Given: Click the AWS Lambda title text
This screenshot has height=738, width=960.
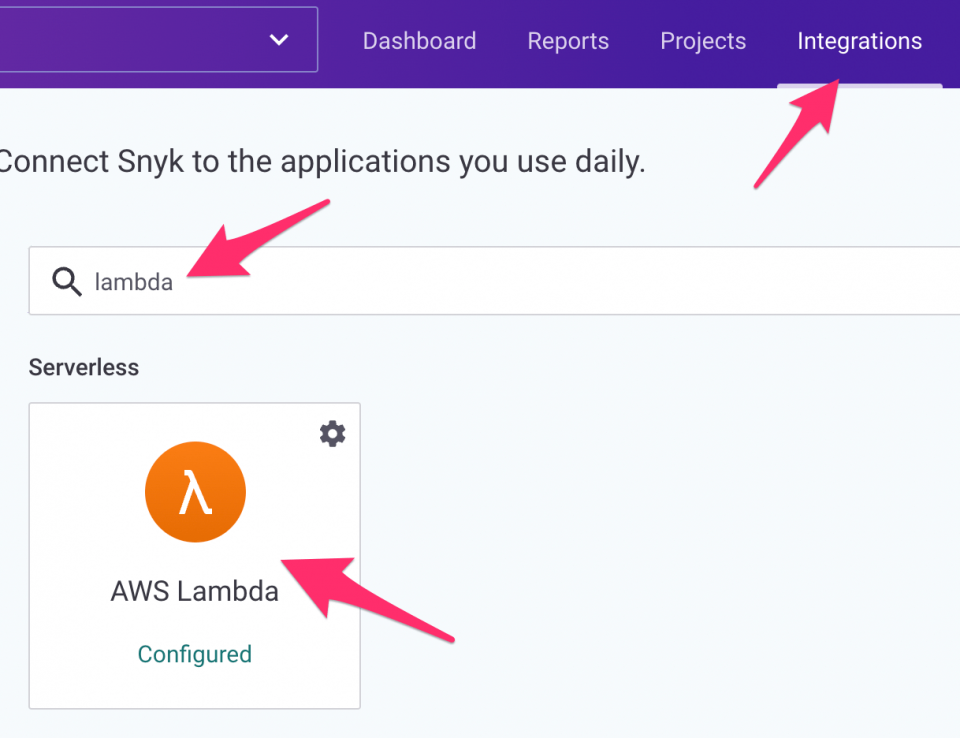Looking at the screenshot, I should point(194,591).
